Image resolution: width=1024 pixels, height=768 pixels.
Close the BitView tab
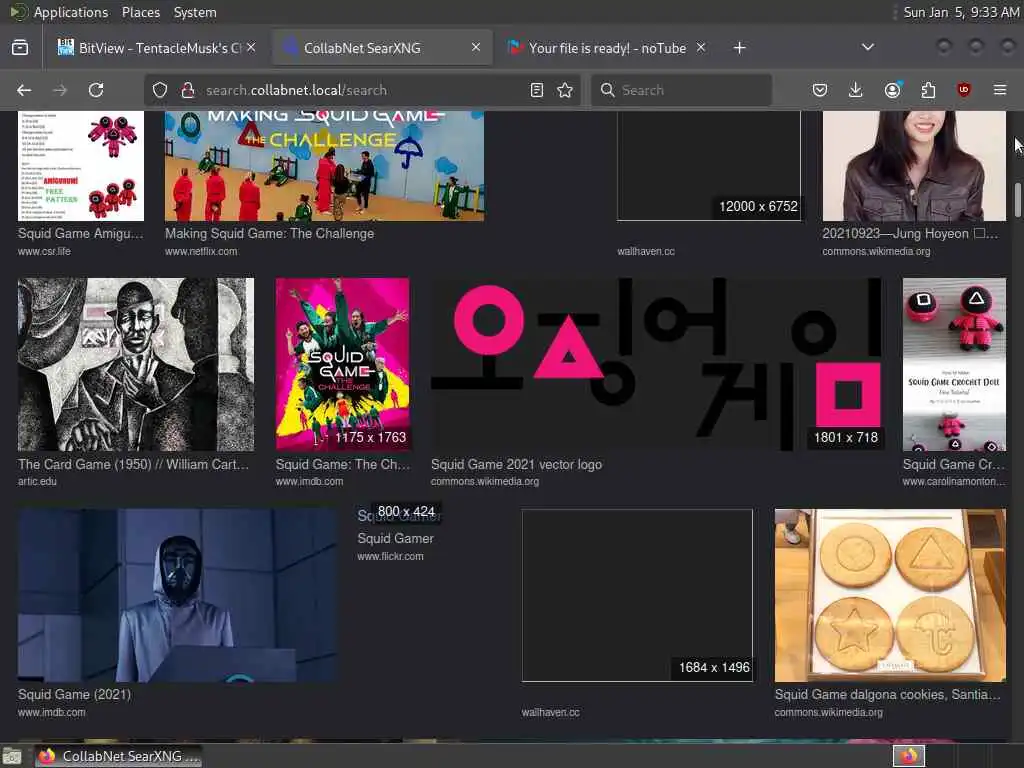tap(251, 47)
